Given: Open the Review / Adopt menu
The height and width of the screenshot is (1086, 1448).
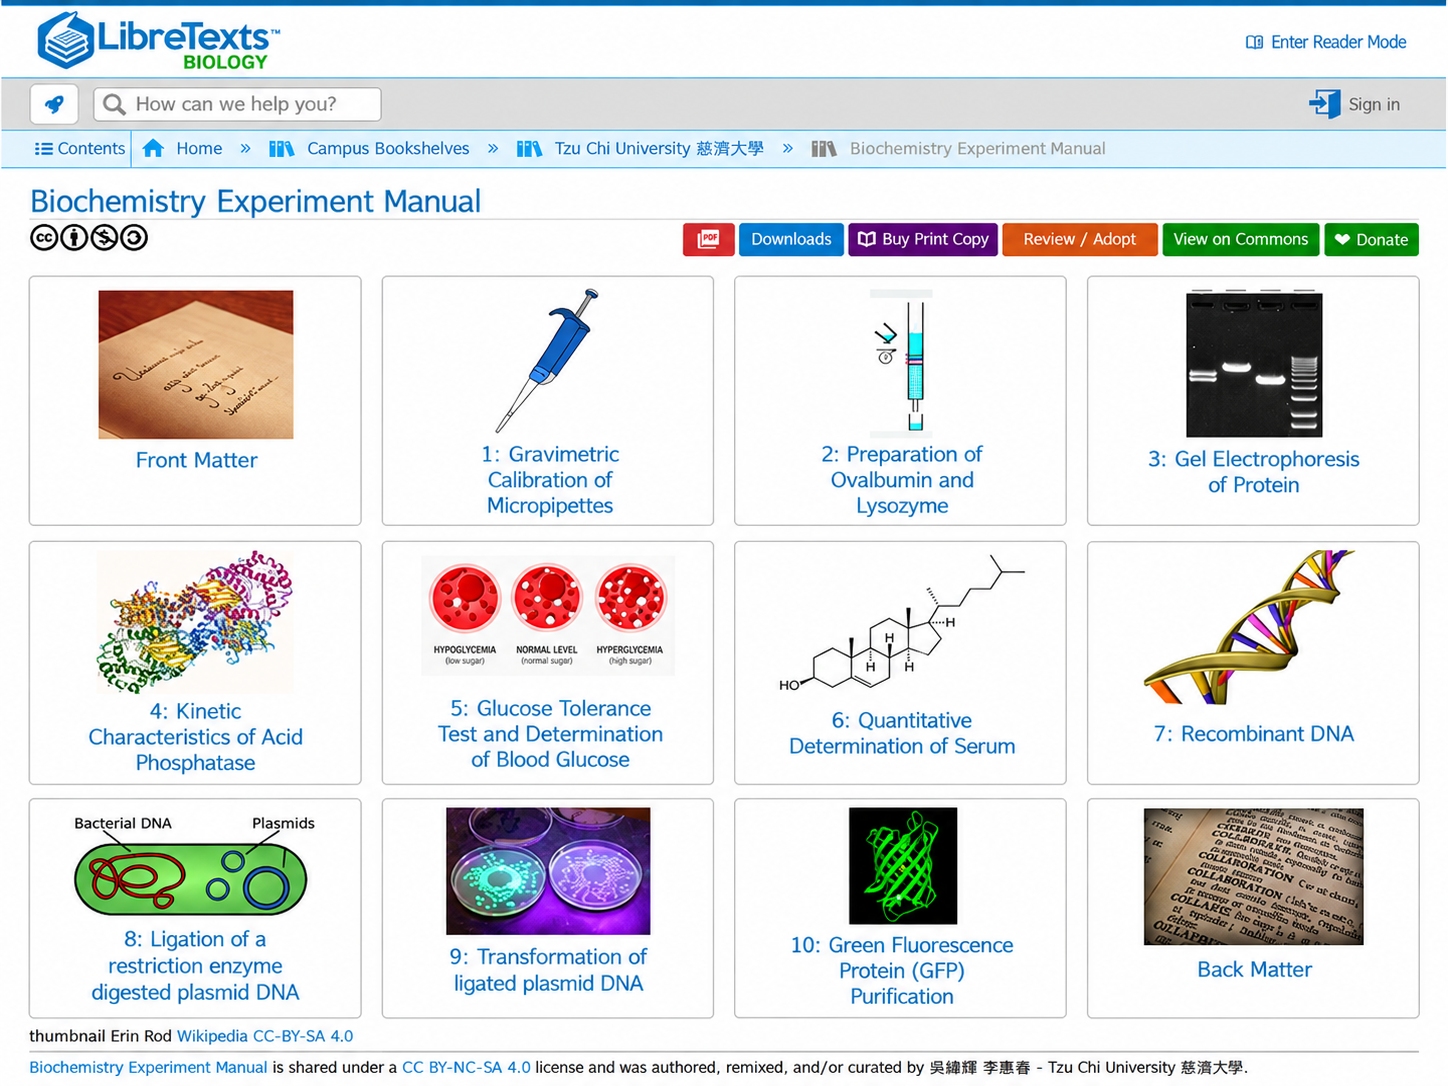Looking at the screenshot, I should click(1080, 239).
